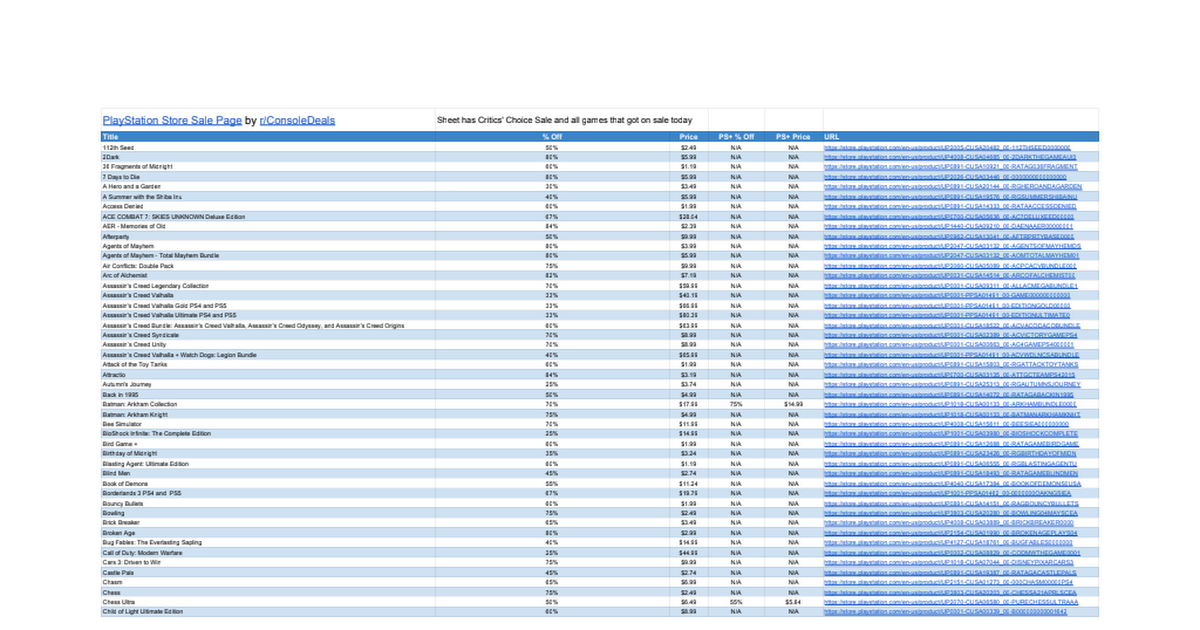This screenshot has height=630, width=1200.
Task: Select the 'Book of Demons' title cell
Action: [x=269, y=483]
